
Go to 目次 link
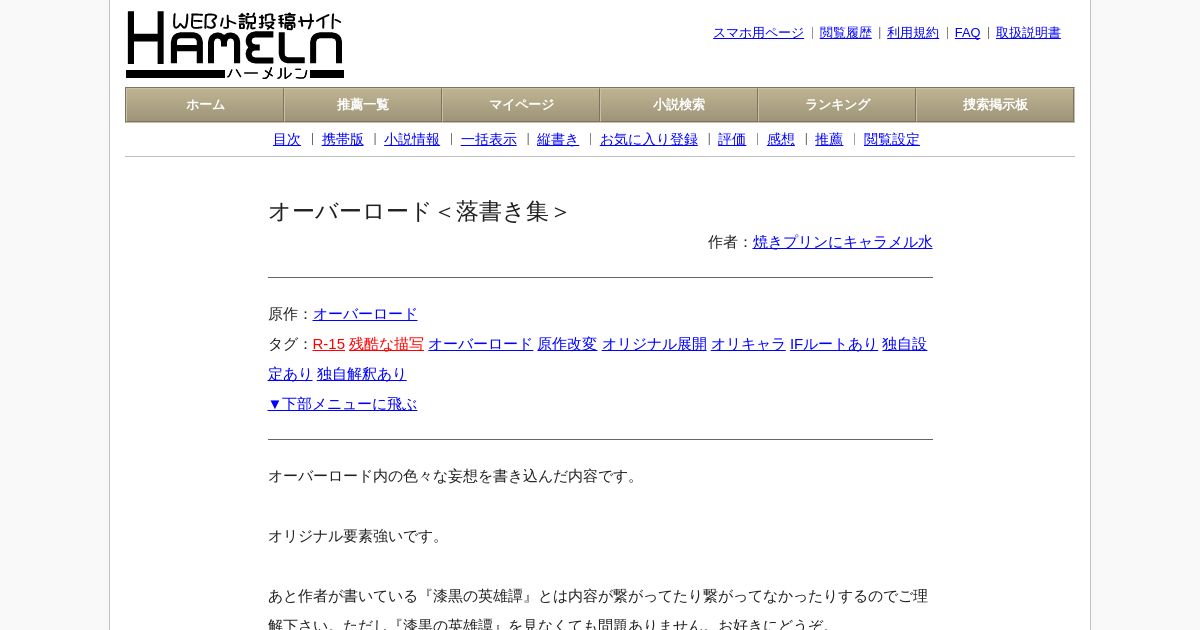(287, 140)
